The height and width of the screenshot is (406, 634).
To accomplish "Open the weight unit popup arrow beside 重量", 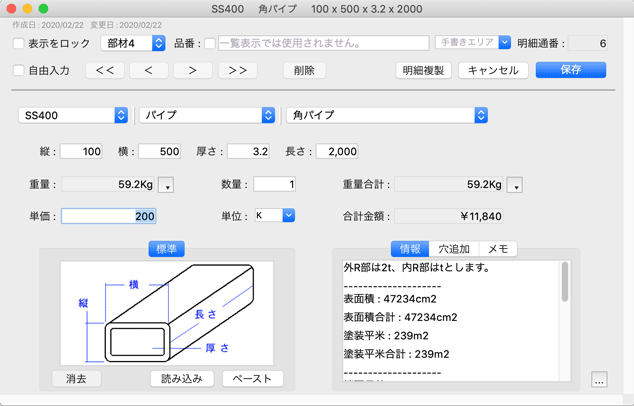I will 166,185.
